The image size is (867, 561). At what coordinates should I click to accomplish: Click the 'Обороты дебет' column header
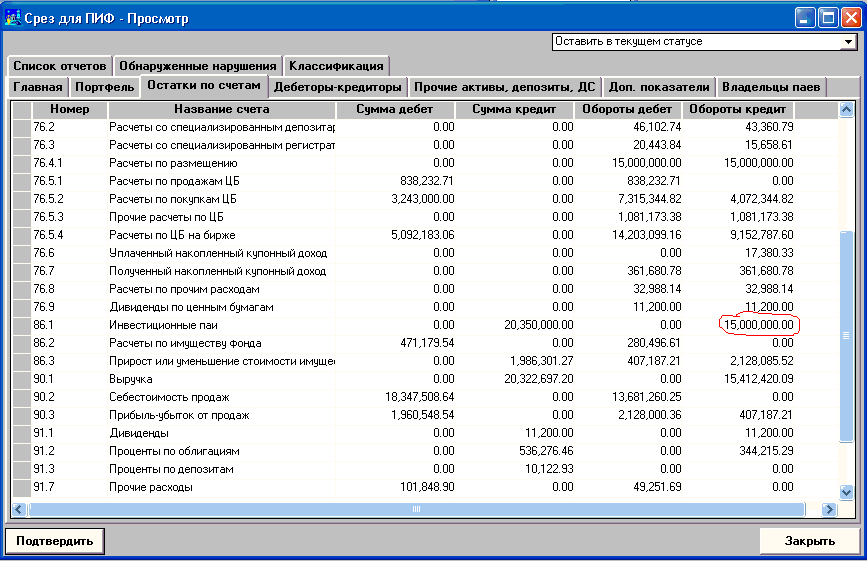tap(628, 109)
